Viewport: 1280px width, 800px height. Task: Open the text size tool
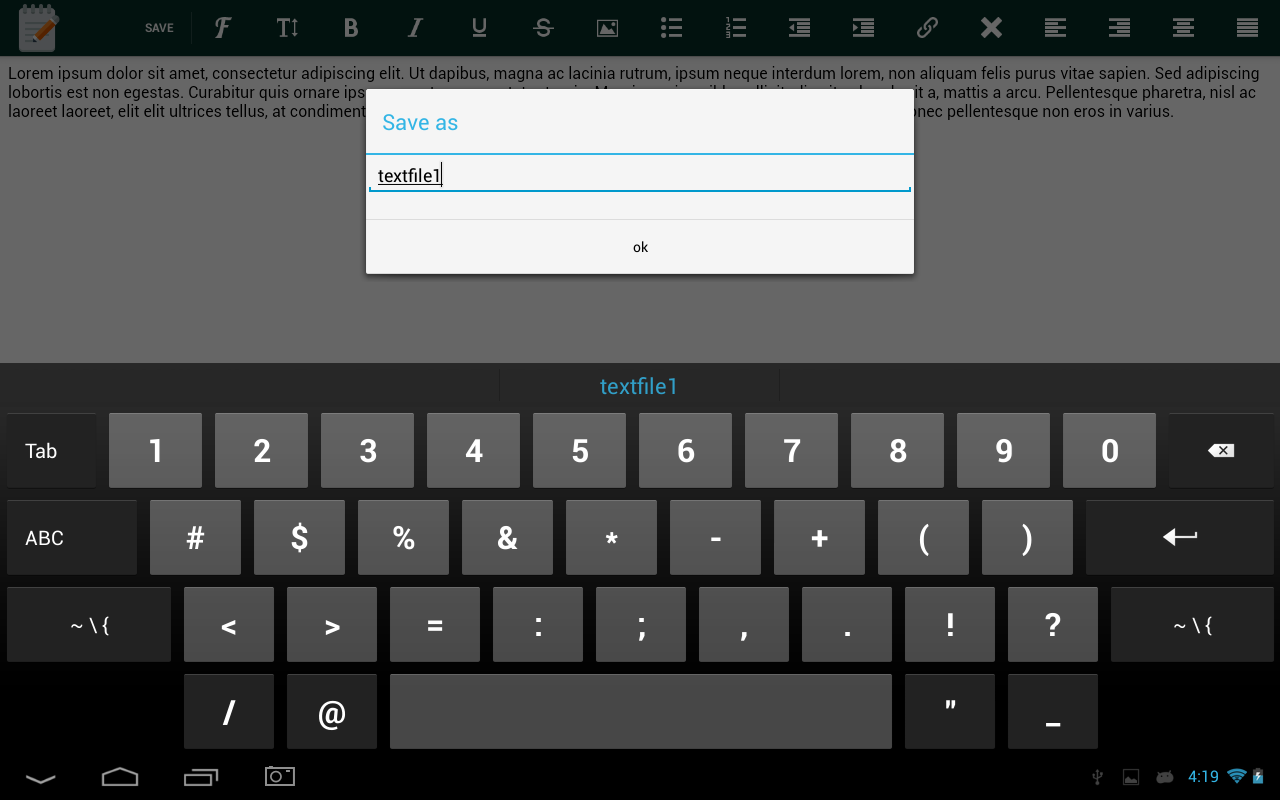pos(287,28)
